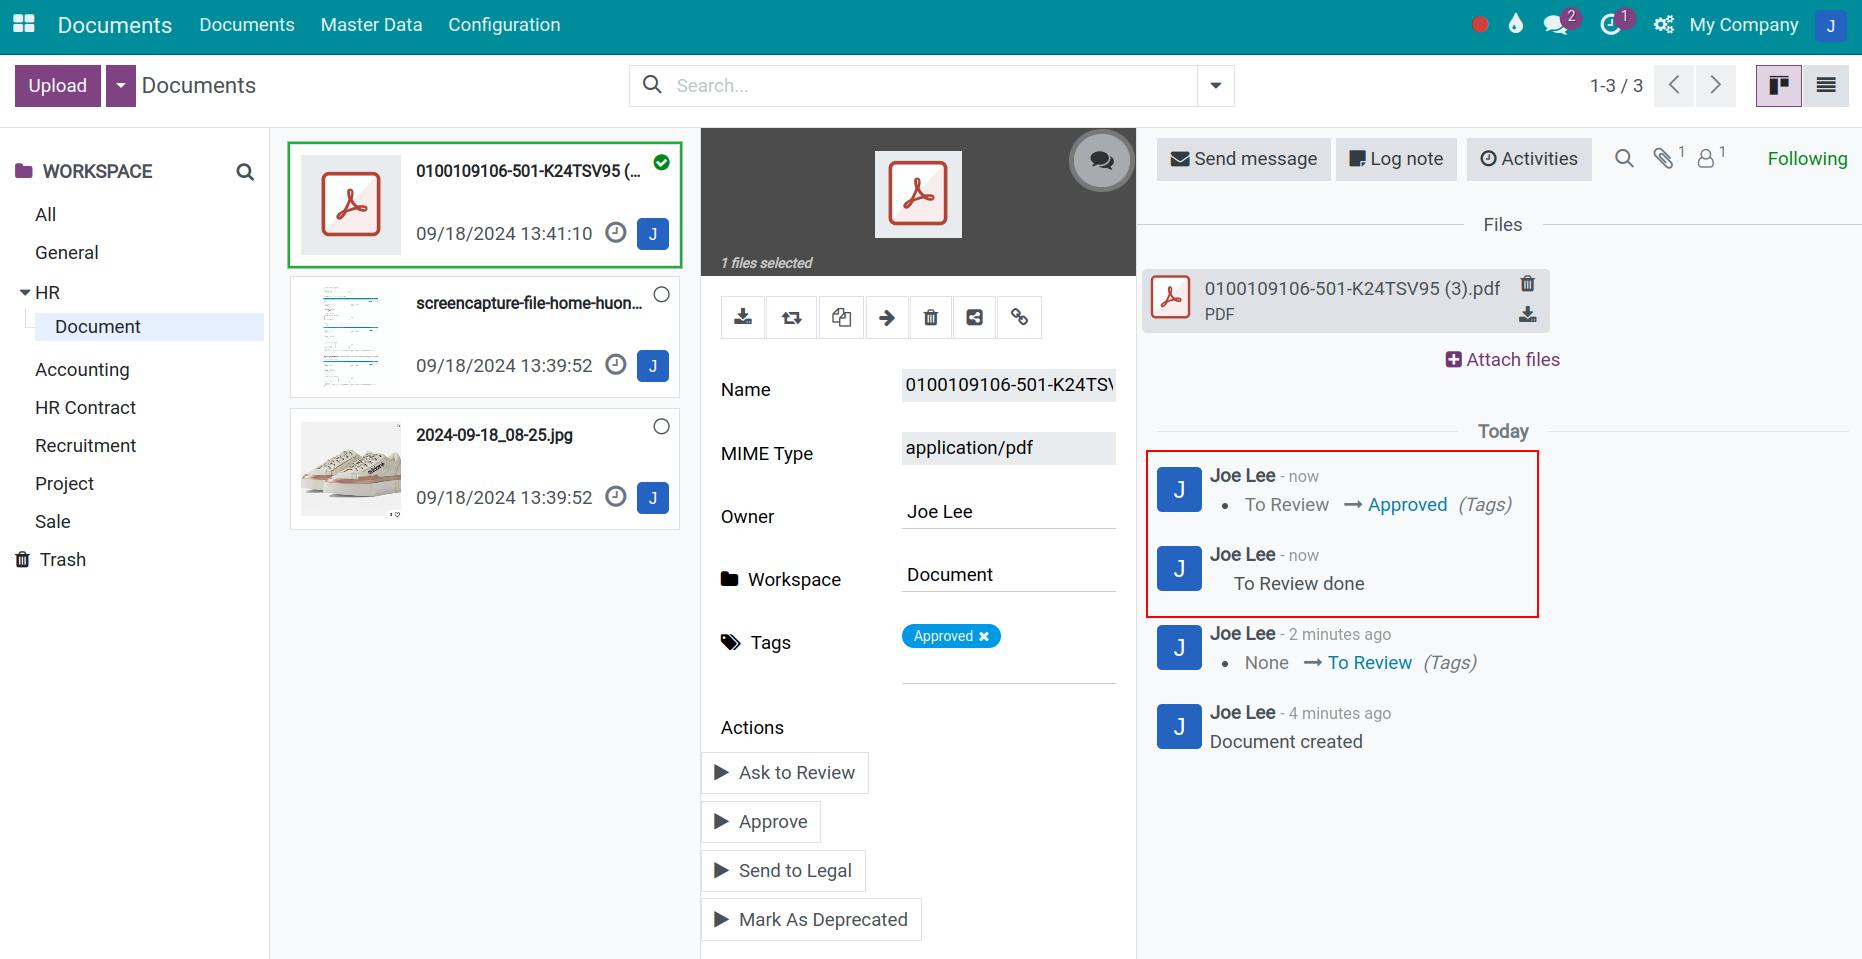The width and height of the screenshot is (1862, 959).
Task: Open the apps grid home menu
Action: (24, 24)
